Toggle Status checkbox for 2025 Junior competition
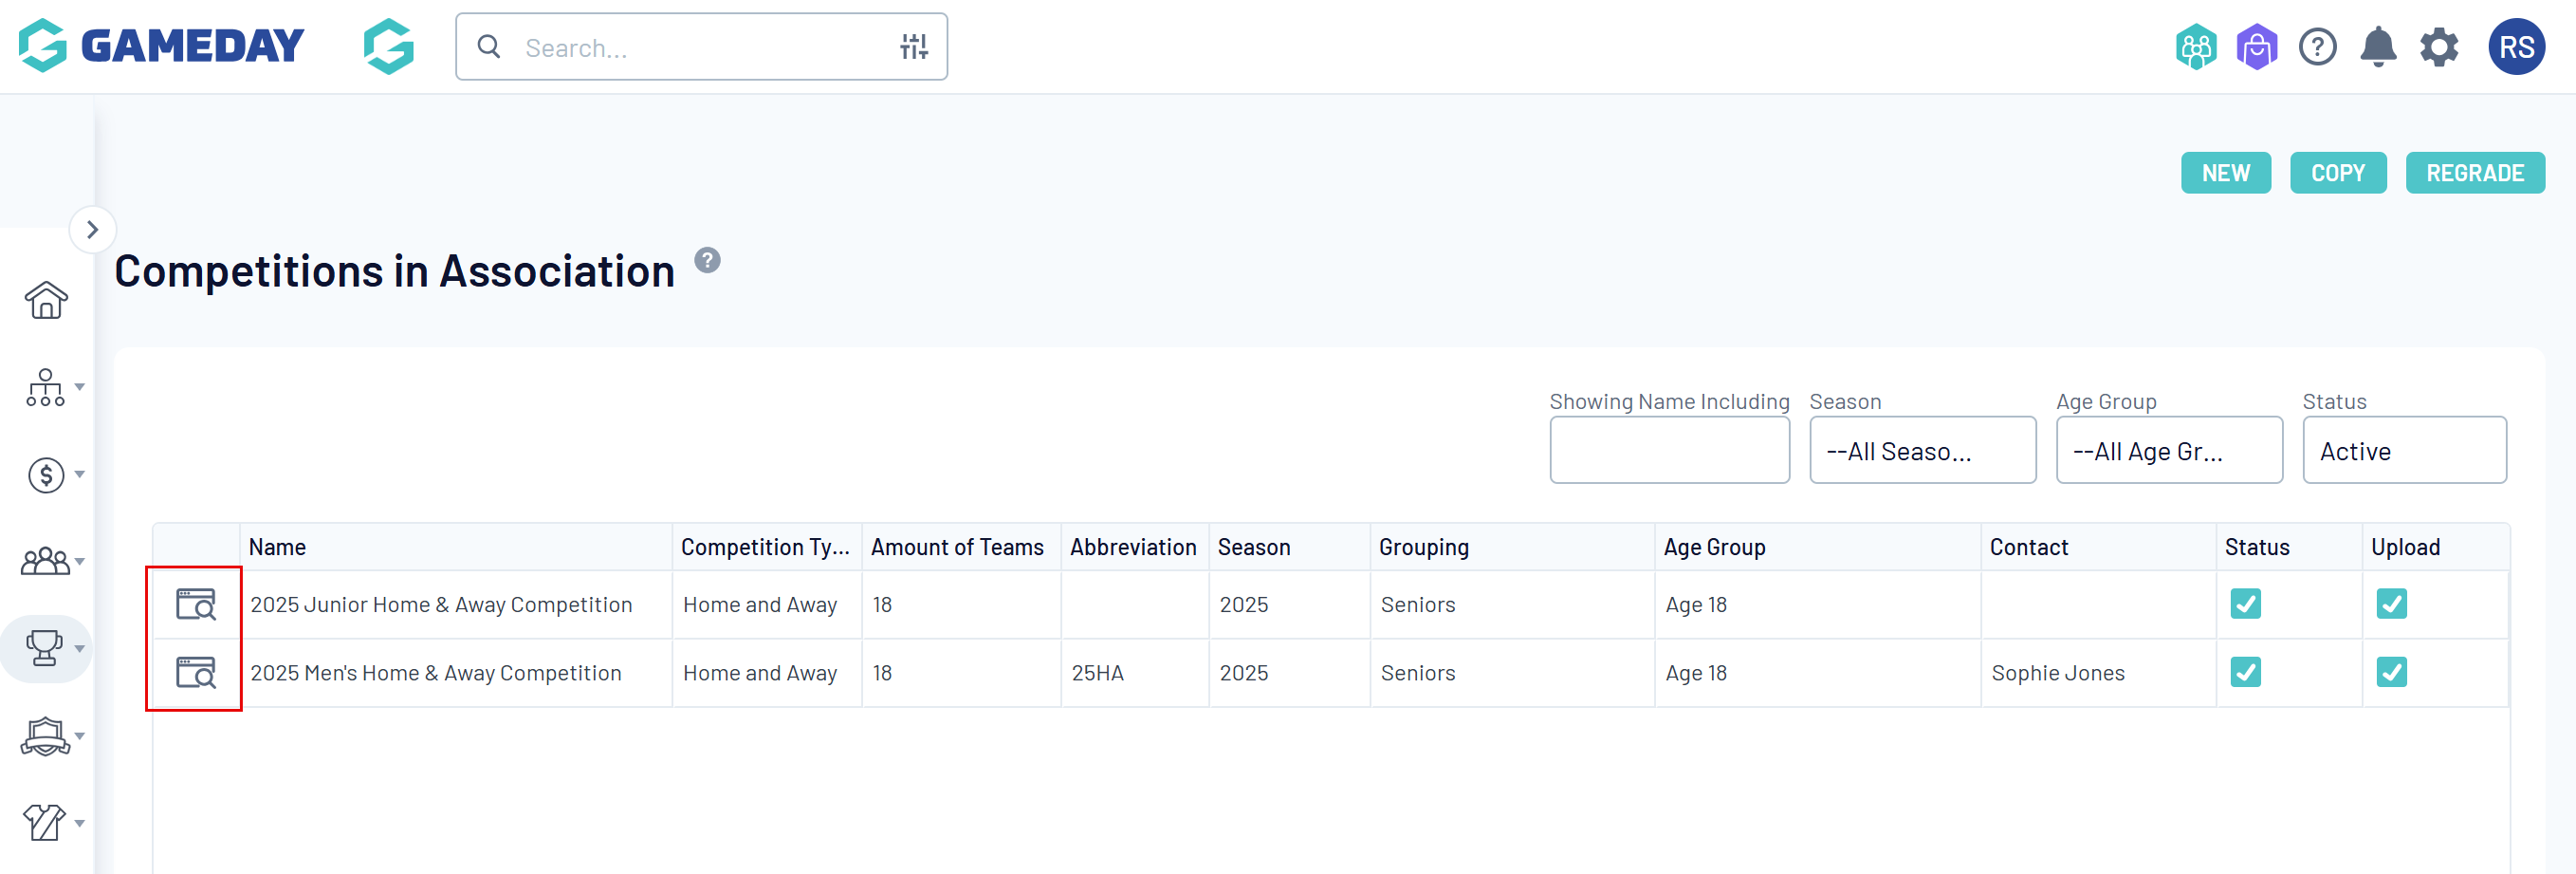This screenshot has width=2576, height=874. [x=2245, y=604]
